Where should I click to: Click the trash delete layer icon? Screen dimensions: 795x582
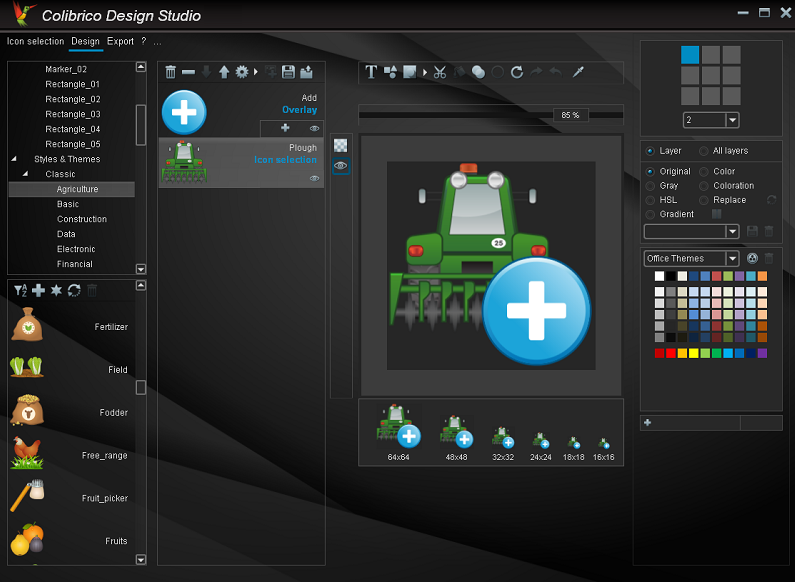pos(170,72)
